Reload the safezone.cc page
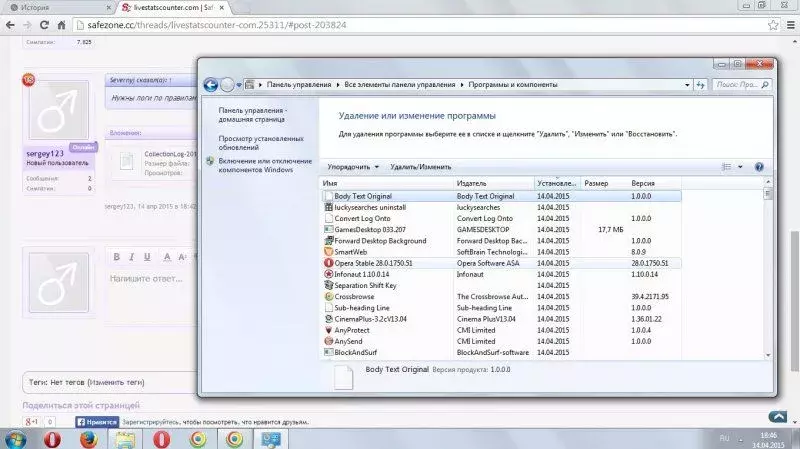This screenshot has width=800, height=449. 44,25
